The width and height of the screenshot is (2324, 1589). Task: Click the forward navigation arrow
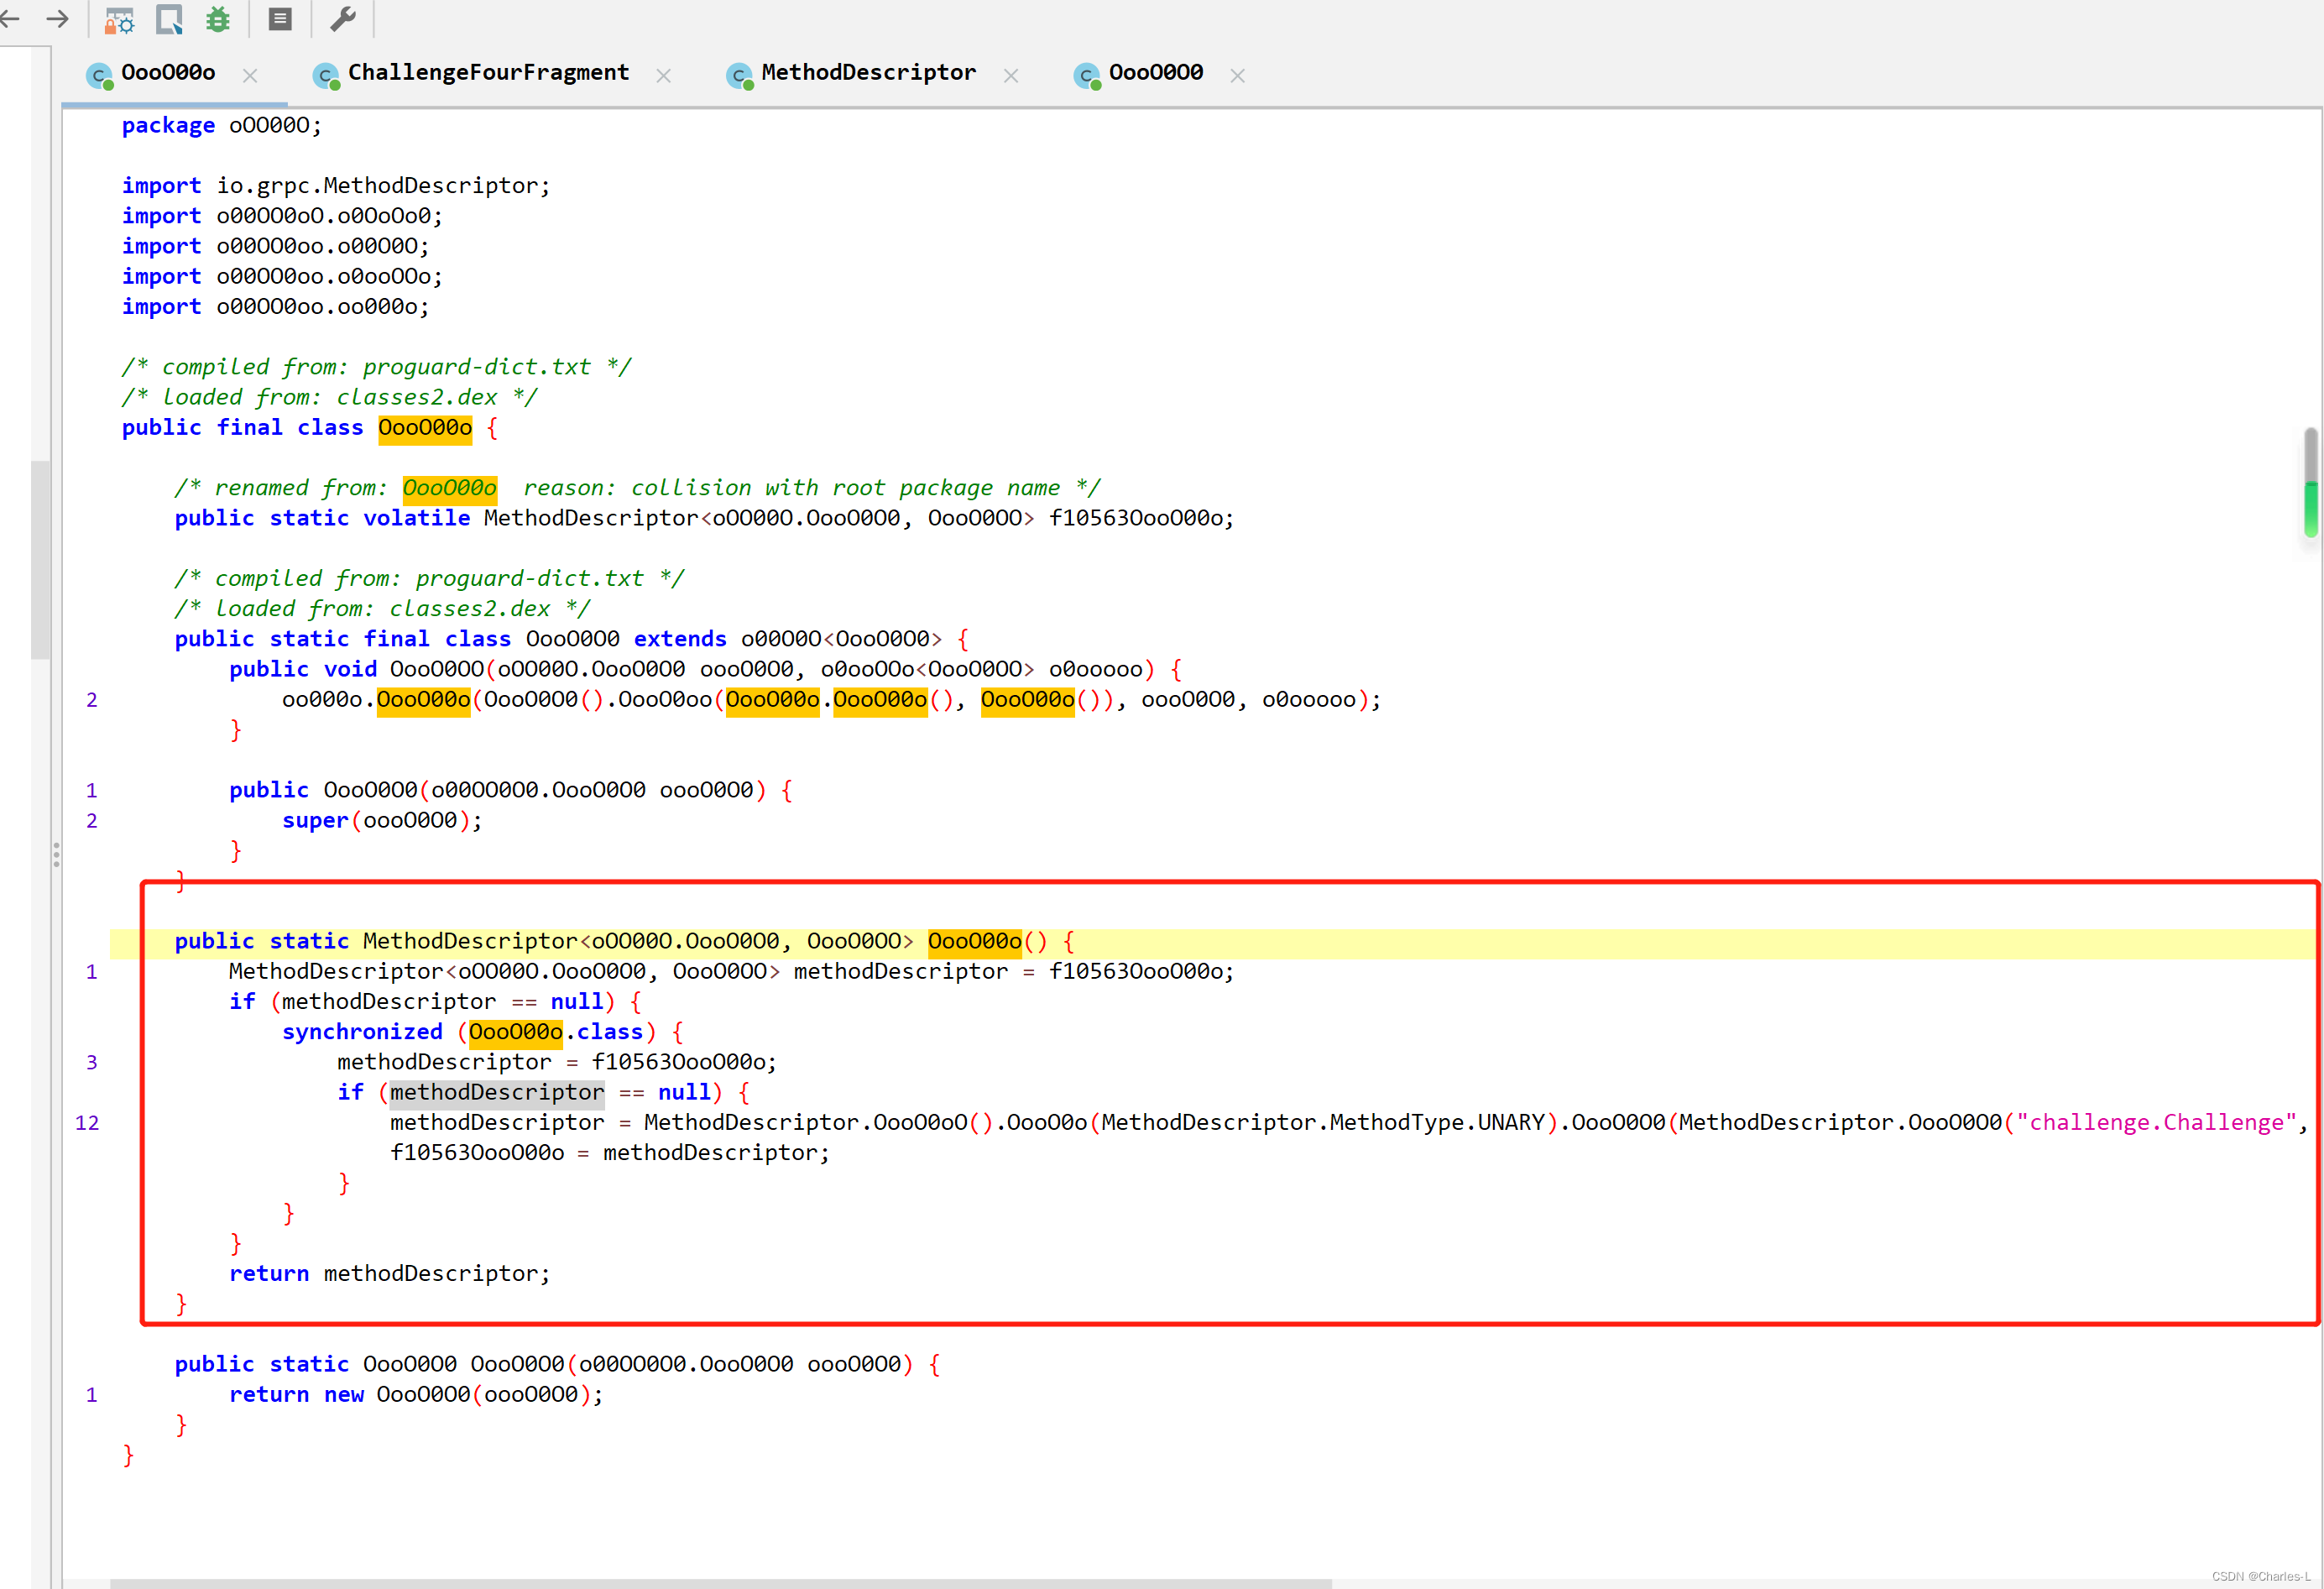(x=58, y=18)
